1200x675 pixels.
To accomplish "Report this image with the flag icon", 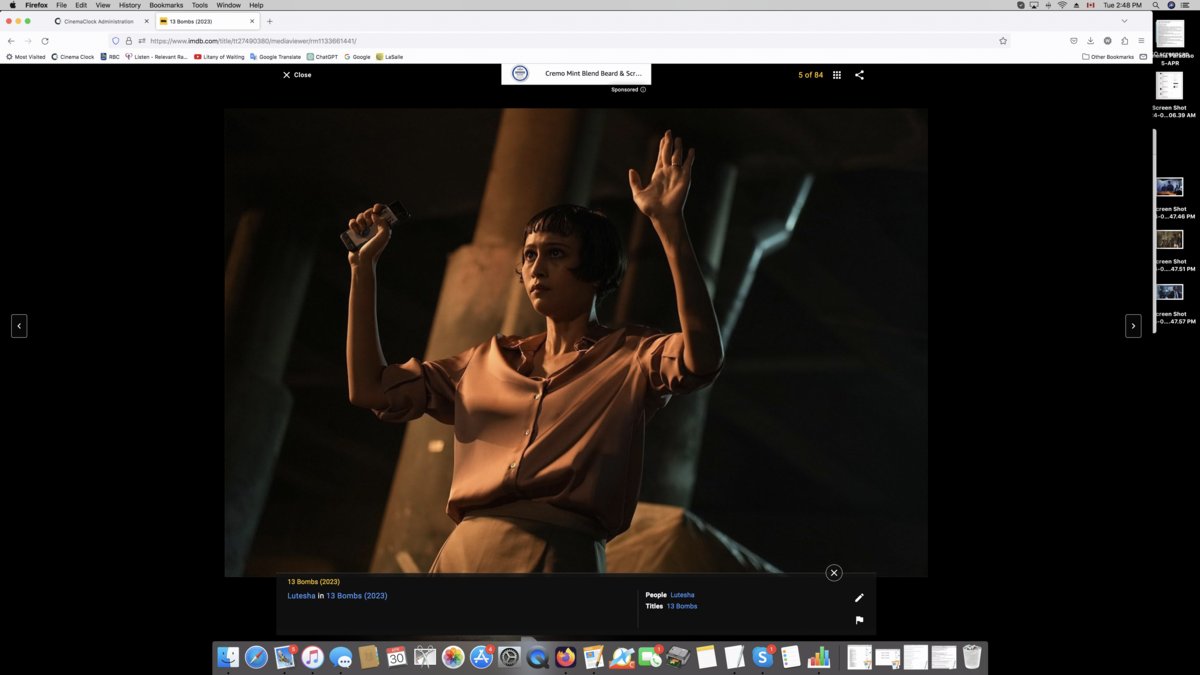I will (858, 620).
